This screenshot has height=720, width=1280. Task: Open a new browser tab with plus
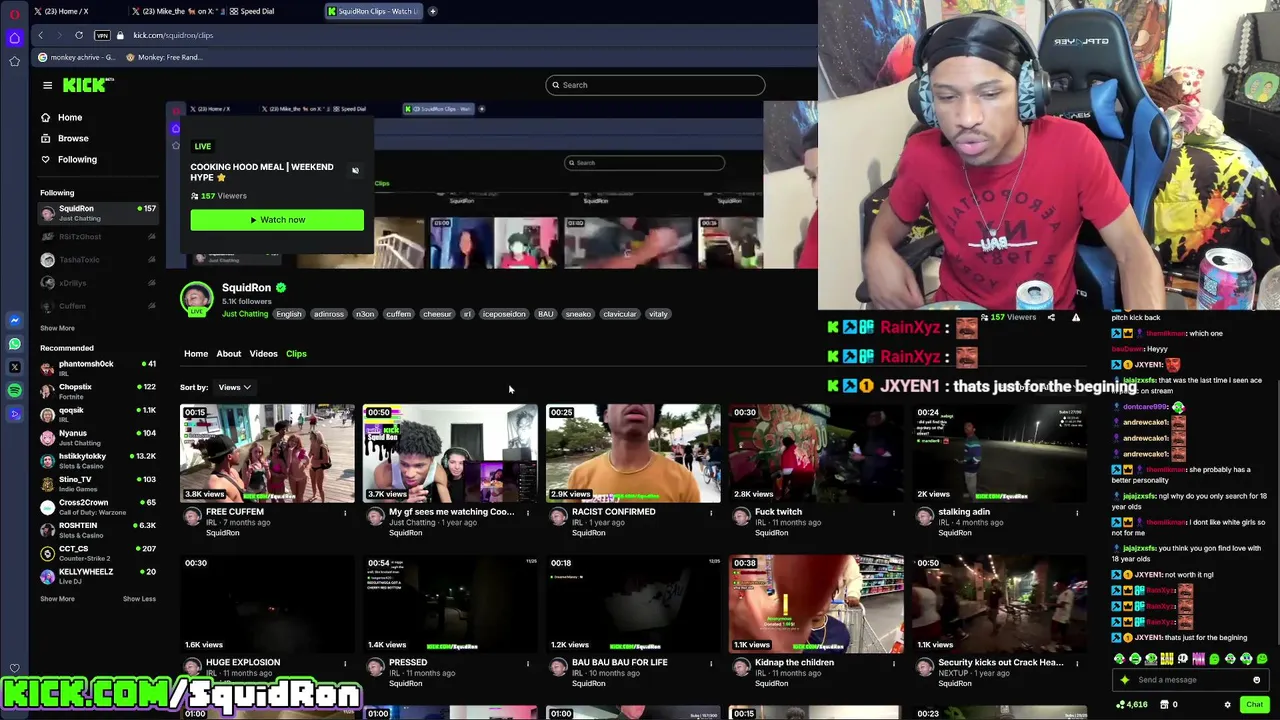click(432, 11)
